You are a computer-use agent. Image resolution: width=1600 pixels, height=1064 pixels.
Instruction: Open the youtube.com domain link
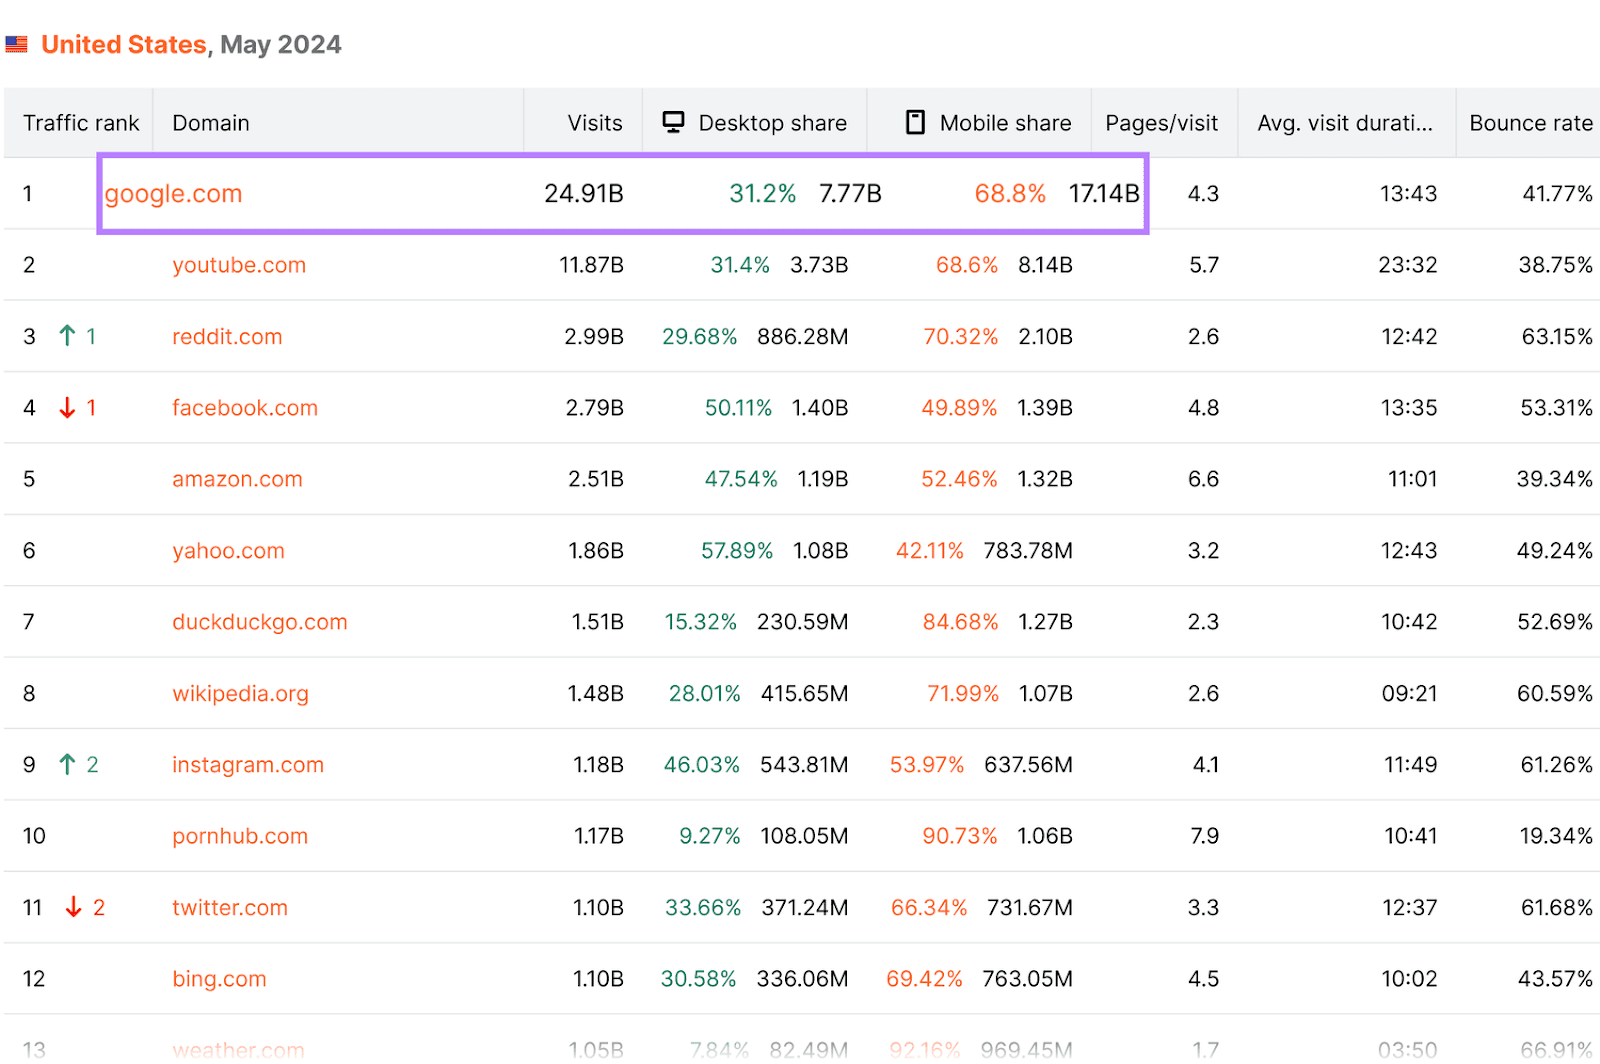point(239,265)
